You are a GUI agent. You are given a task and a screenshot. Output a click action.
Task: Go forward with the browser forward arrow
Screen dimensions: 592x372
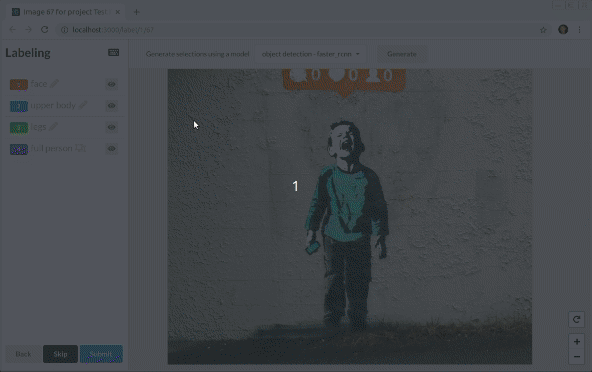[x=28, y=29]
